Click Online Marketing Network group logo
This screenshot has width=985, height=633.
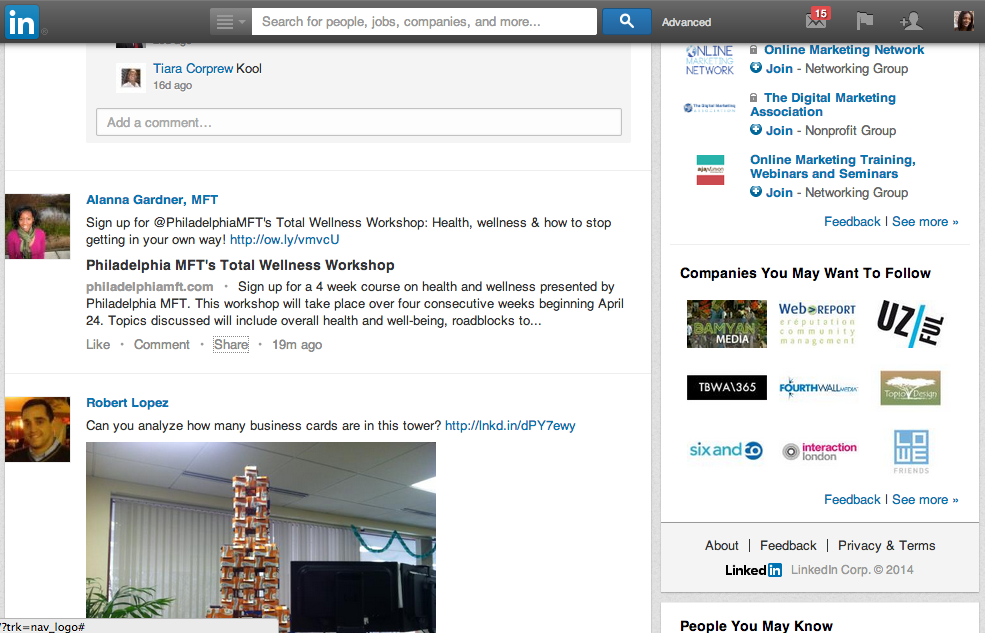(709, 60)
